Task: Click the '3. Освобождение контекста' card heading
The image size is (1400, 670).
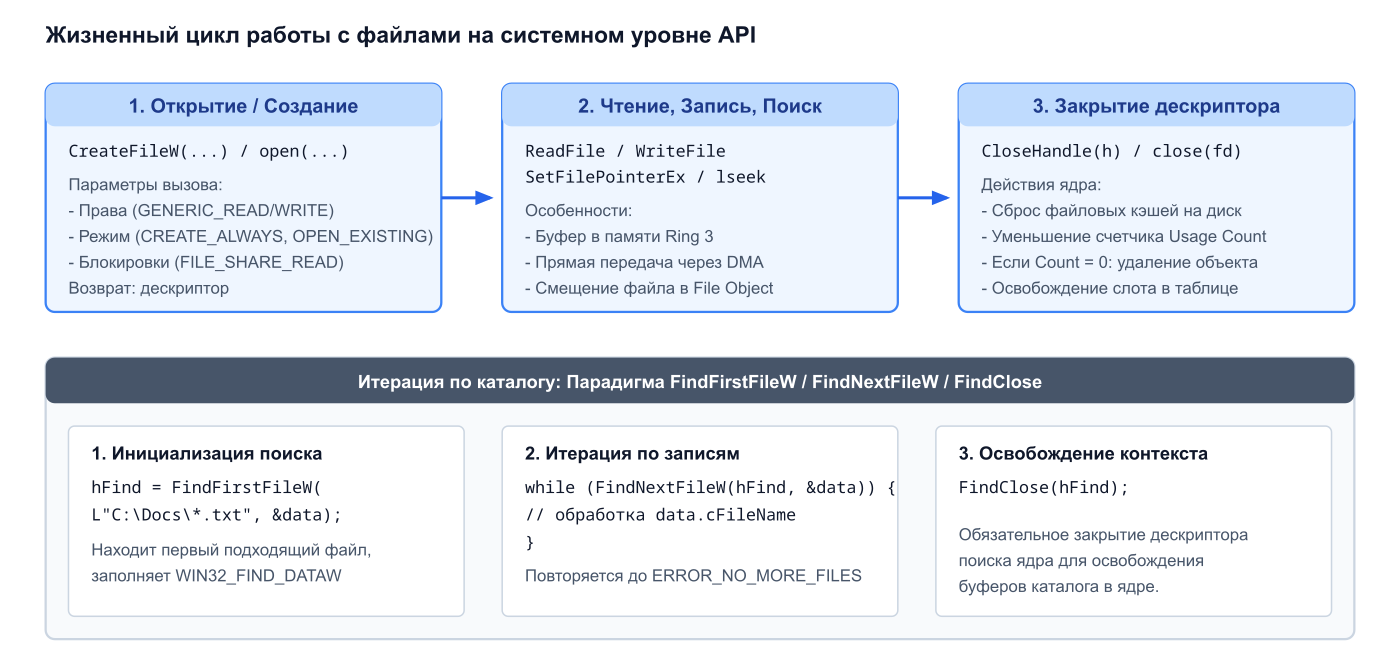Action: tap(1083, 454)
